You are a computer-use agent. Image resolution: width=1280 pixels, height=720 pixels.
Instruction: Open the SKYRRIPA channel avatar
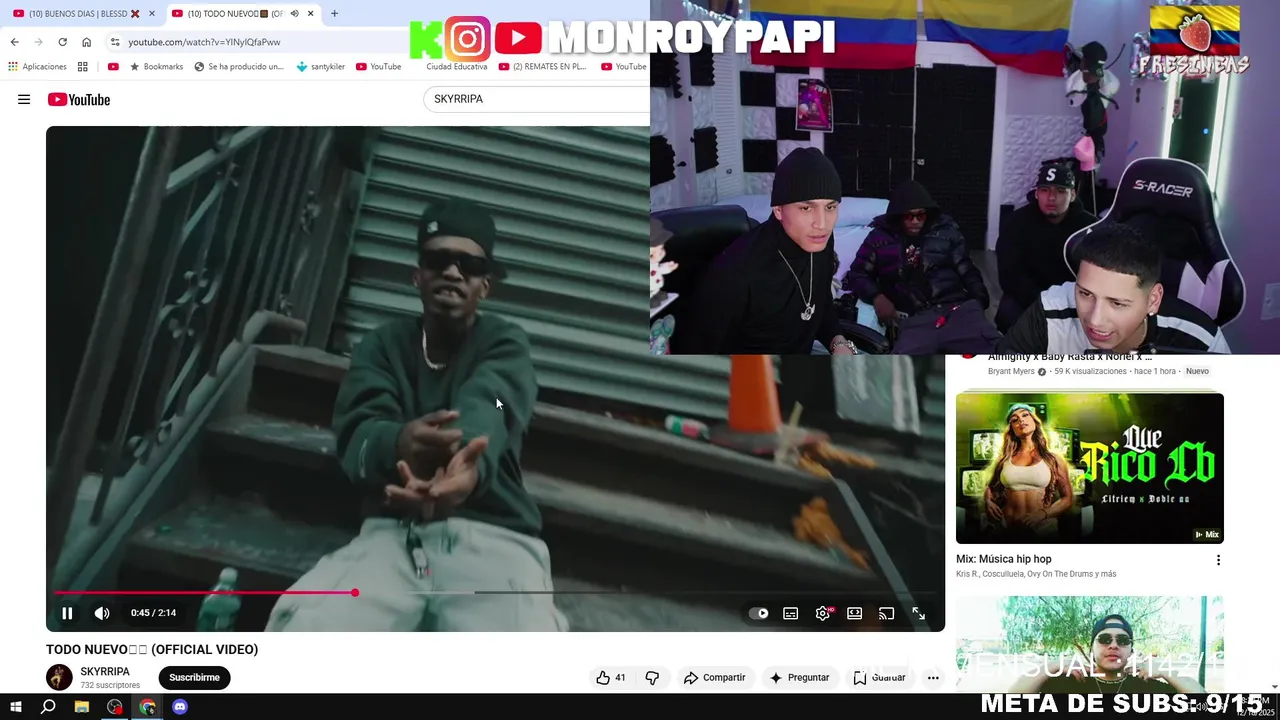pos(60,677)
